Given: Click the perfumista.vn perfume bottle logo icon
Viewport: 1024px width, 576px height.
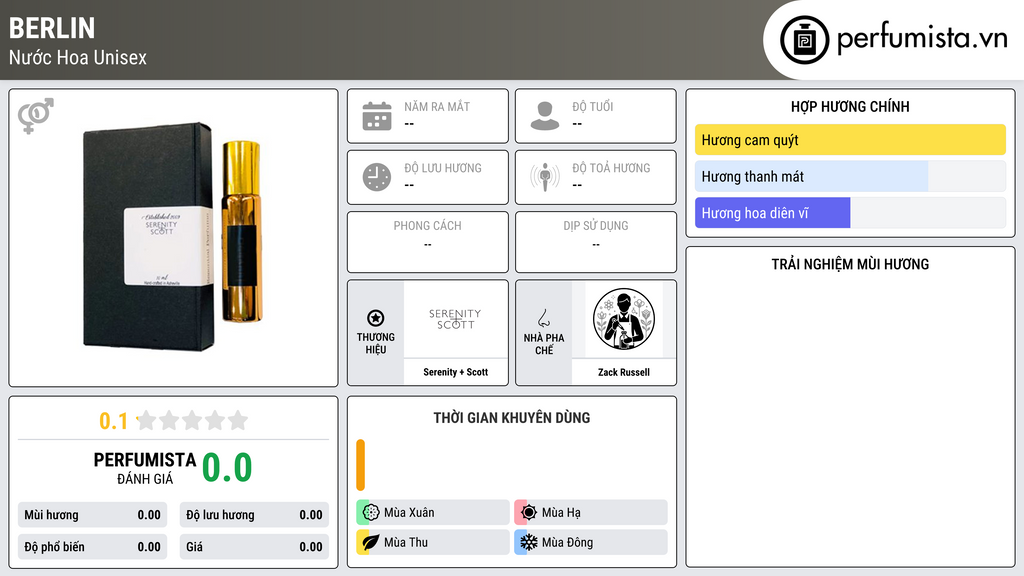Looking at the screenshot, I should 805,40.
